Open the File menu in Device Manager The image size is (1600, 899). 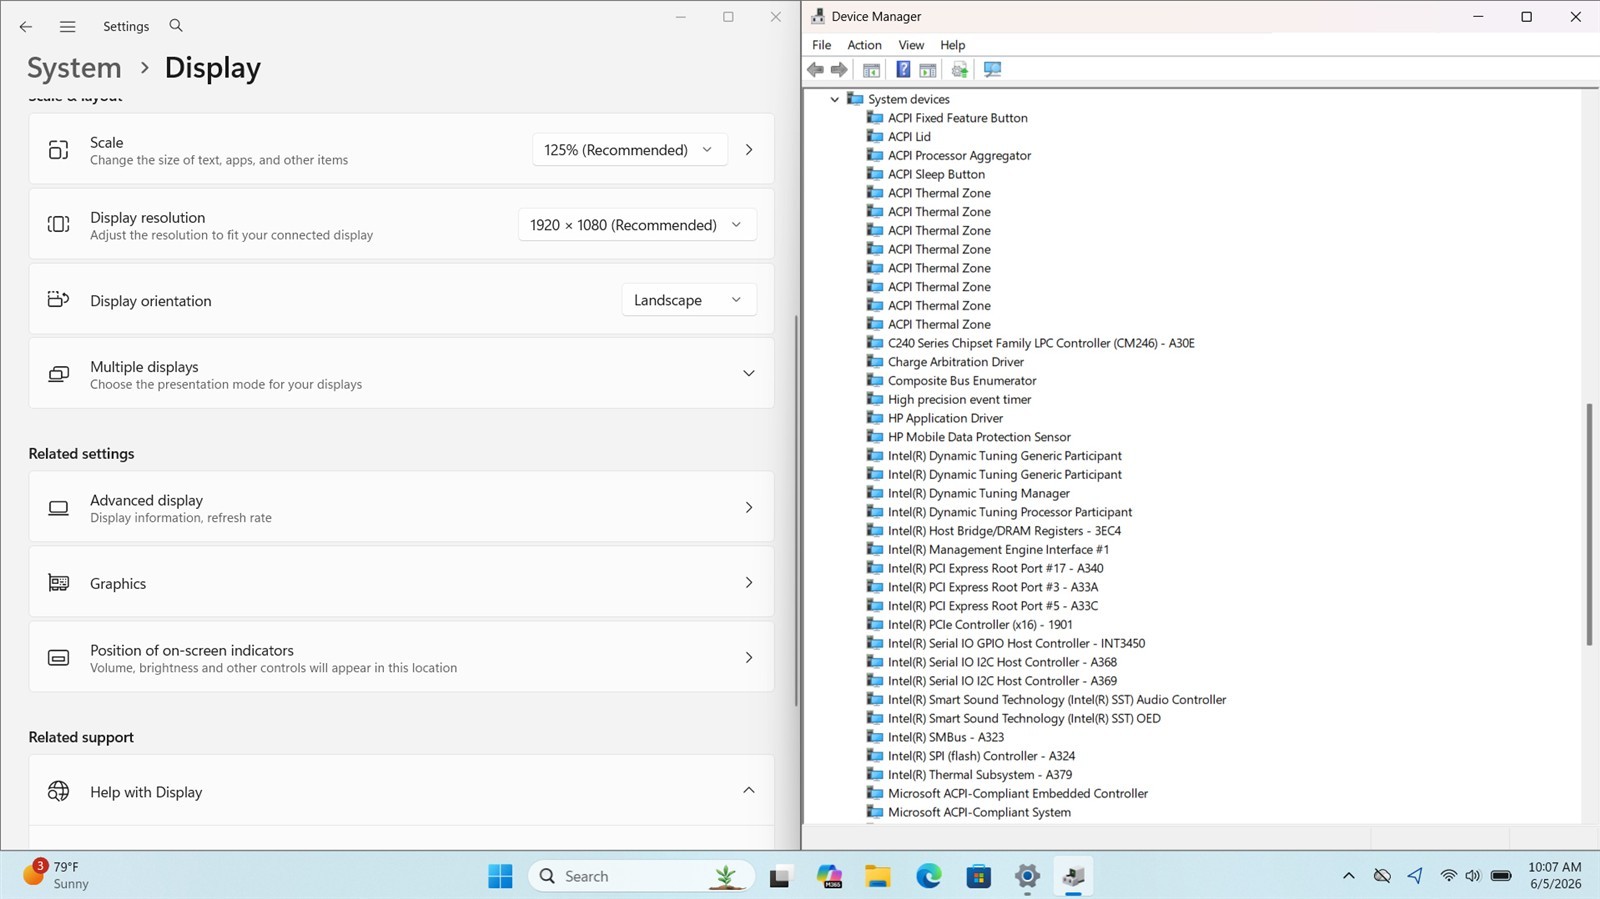point(822,45)
